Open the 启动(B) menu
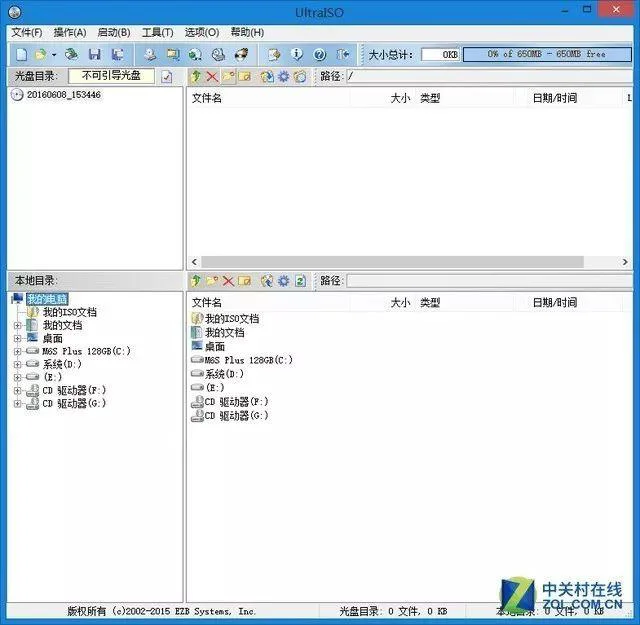This screenshot has width=640, height=625. (x=114, y=32)
